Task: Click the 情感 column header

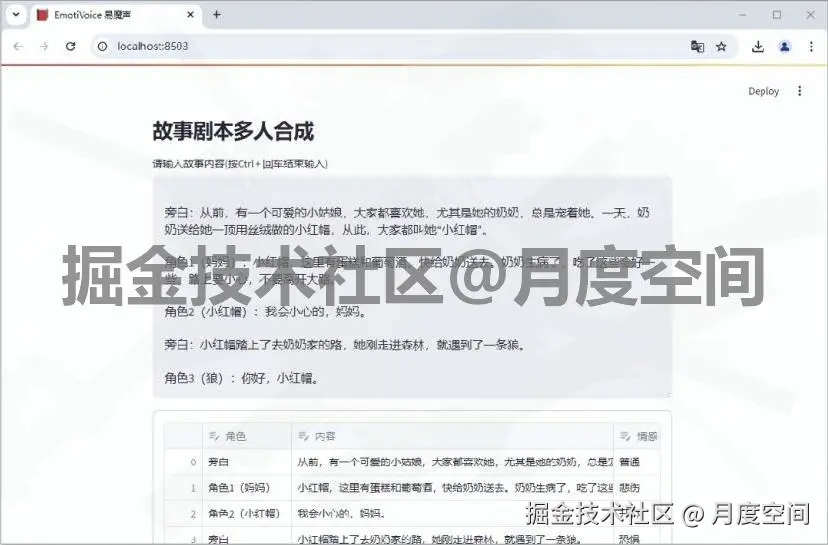Action: click(x=637, y=436)
